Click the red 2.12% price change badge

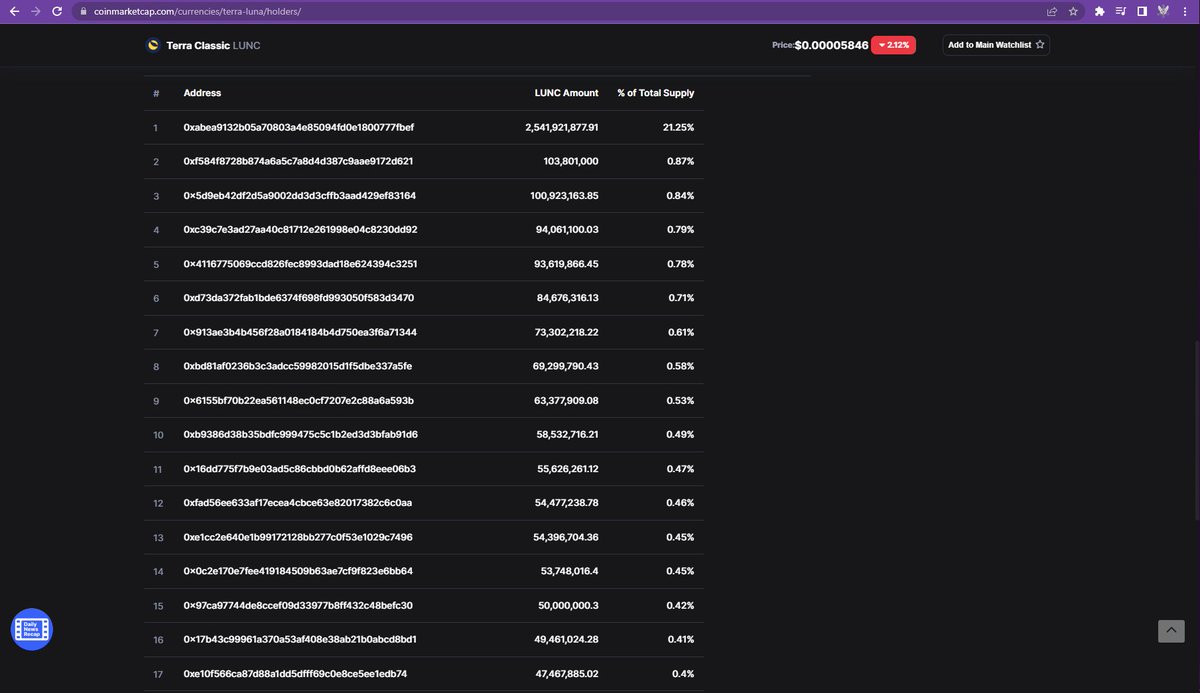click(893, 45)
